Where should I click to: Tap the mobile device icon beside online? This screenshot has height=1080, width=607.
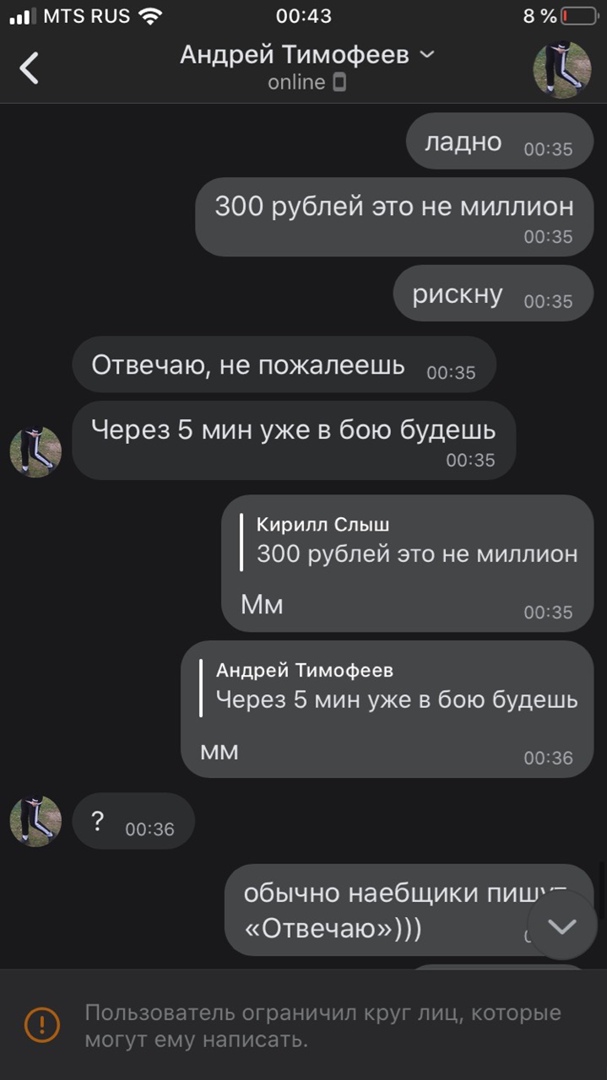pos(339,83)
